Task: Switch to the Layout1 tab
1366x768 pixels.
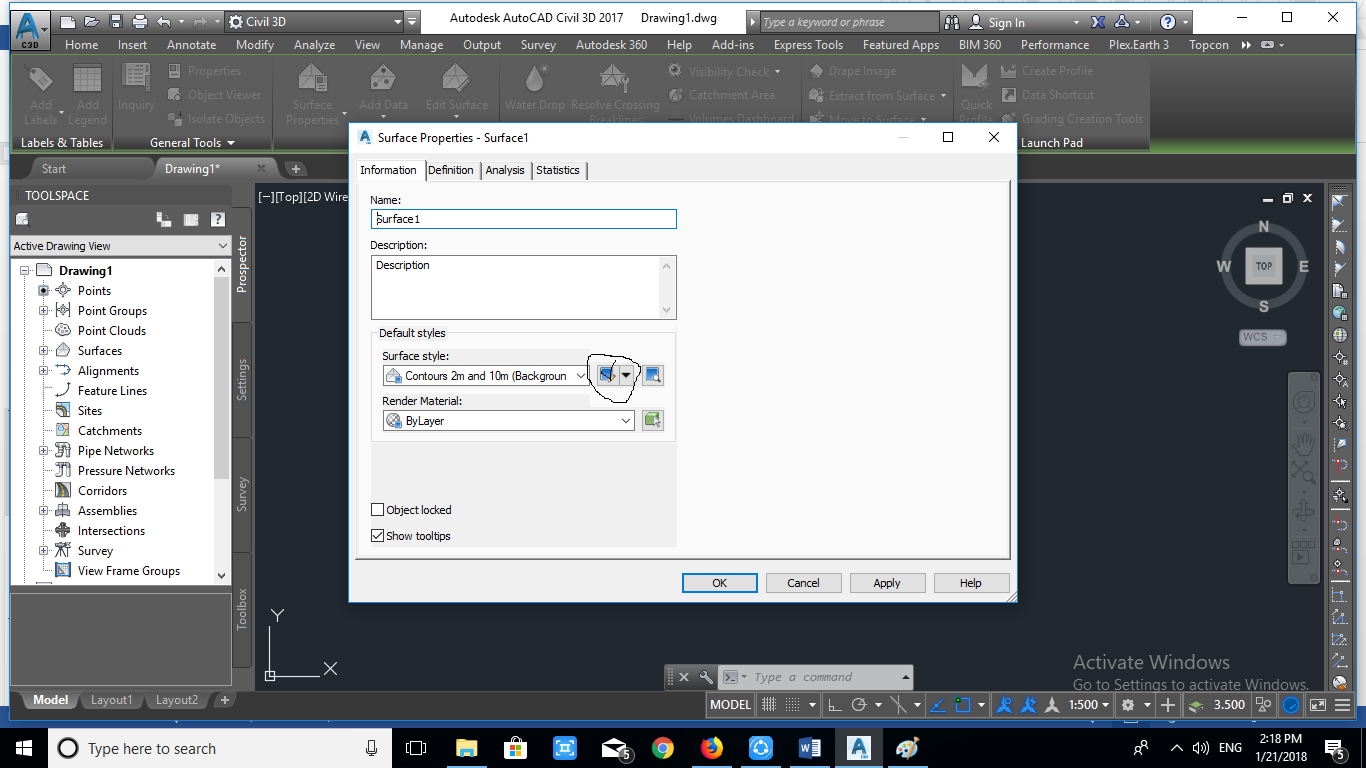Action: click(x=111, y=700)
